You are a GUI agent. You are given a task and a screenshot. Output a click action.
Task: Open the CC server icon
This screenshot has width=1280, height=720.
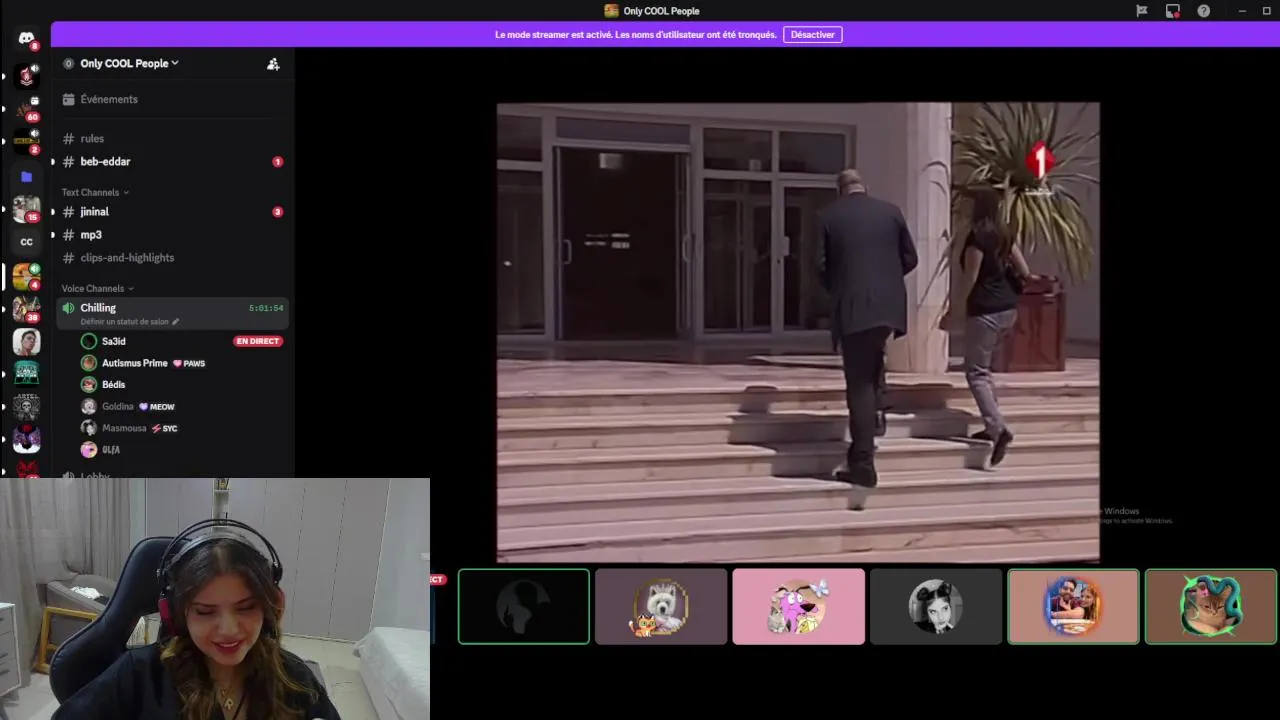click(26, 242)
